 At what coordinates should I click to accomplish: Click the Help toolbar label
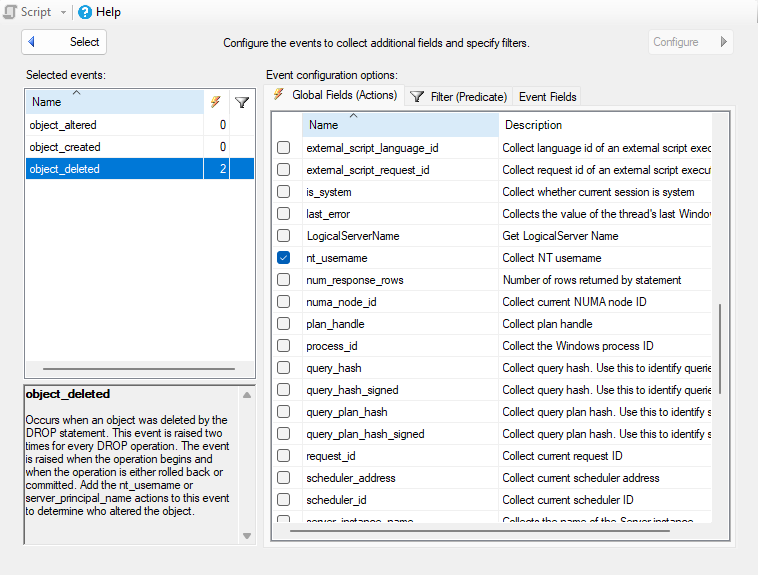tap(108, 12)
